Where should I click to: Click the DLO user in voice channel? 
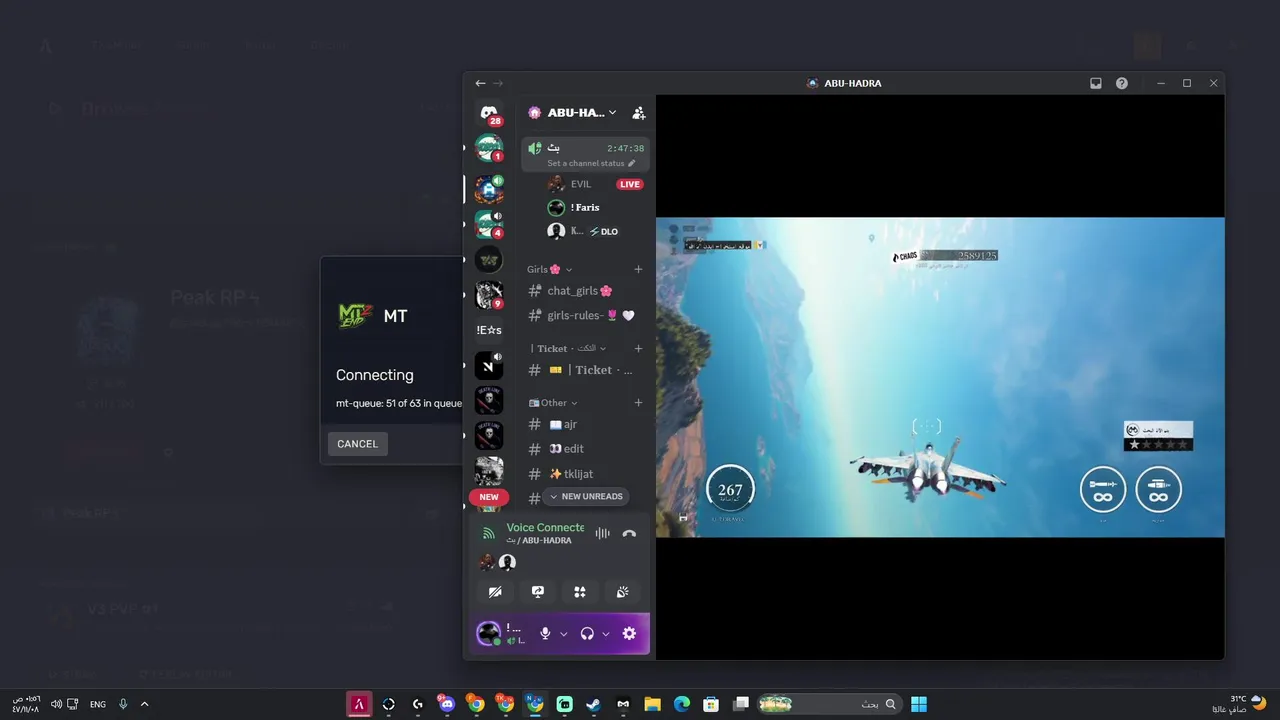pos(585,231)
